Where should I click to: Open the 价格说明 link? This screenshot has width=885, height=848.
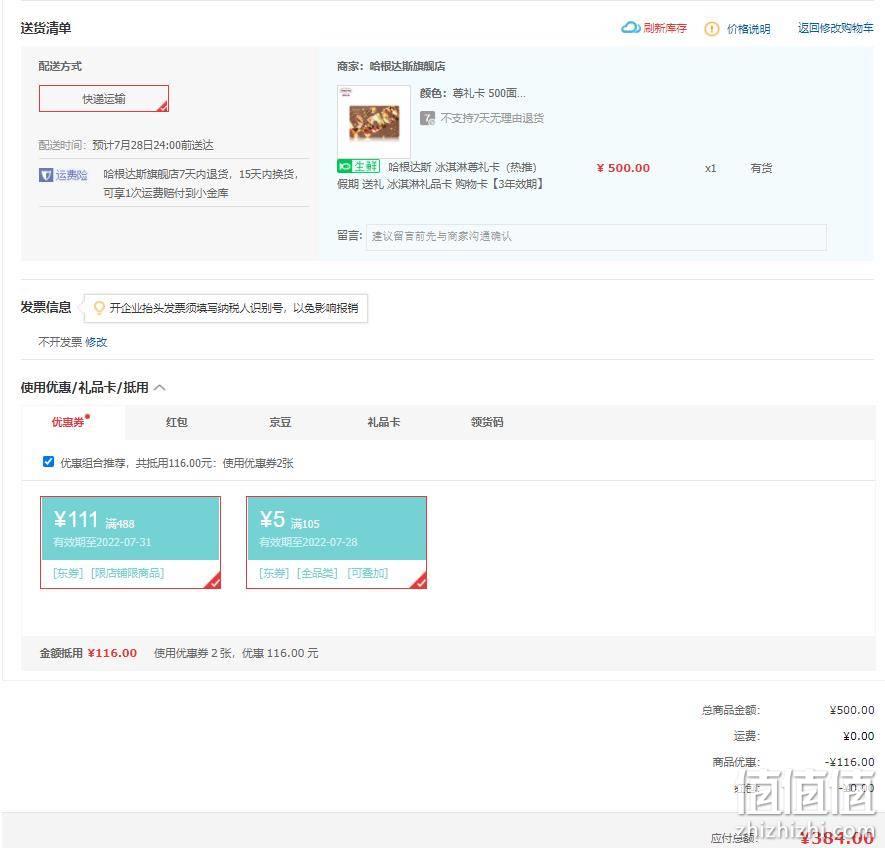click(748, 29)
